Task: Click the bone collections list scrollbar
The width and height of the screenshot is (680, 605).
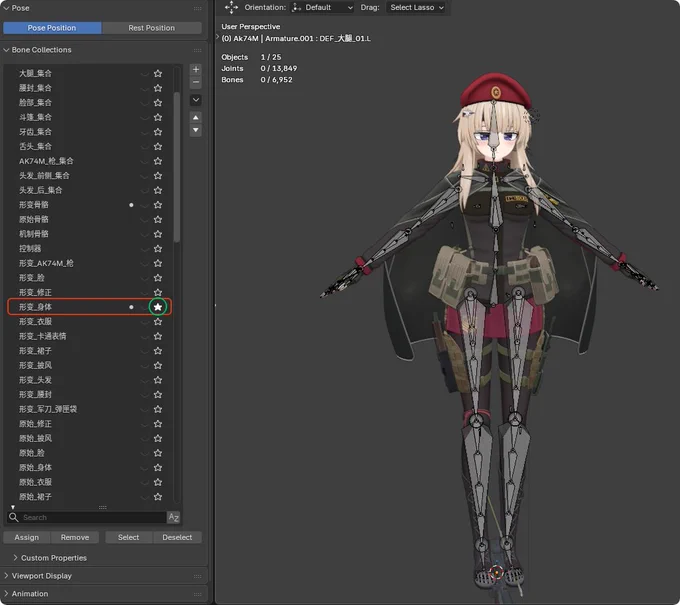Action: coord(177,167)
